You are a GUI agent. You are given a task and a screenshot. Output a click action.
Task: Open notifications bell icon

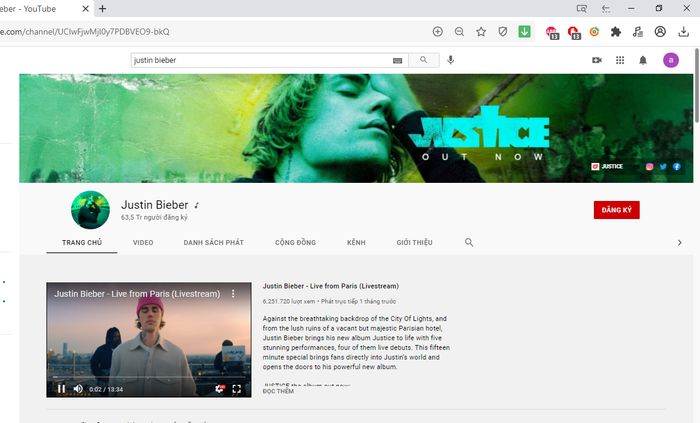tap(643, 60)
